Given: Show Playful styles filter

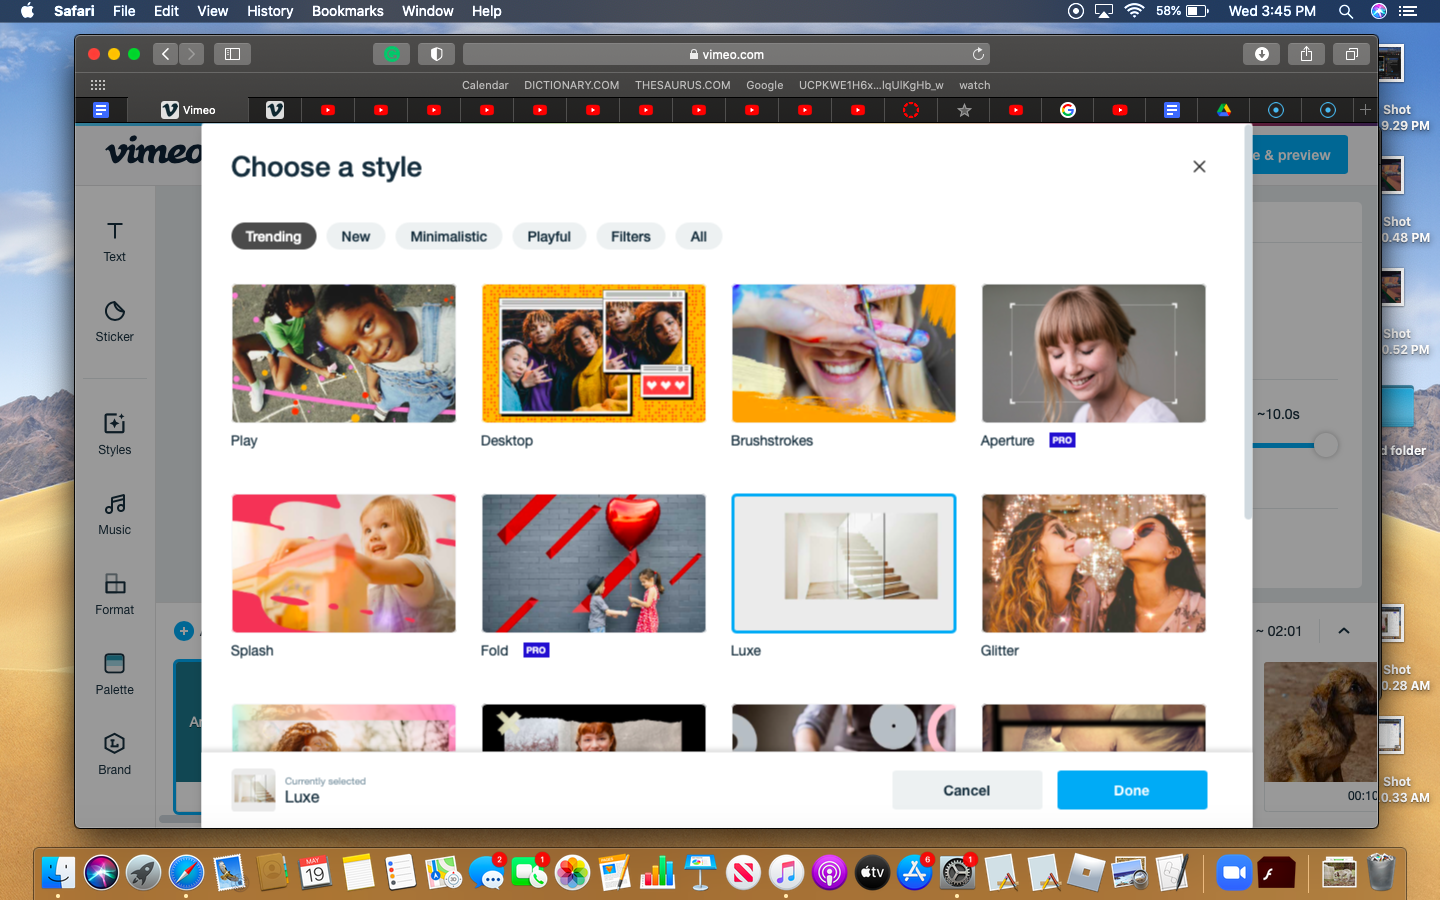Looking at the screenshot, I should click(x=549, y=237).
